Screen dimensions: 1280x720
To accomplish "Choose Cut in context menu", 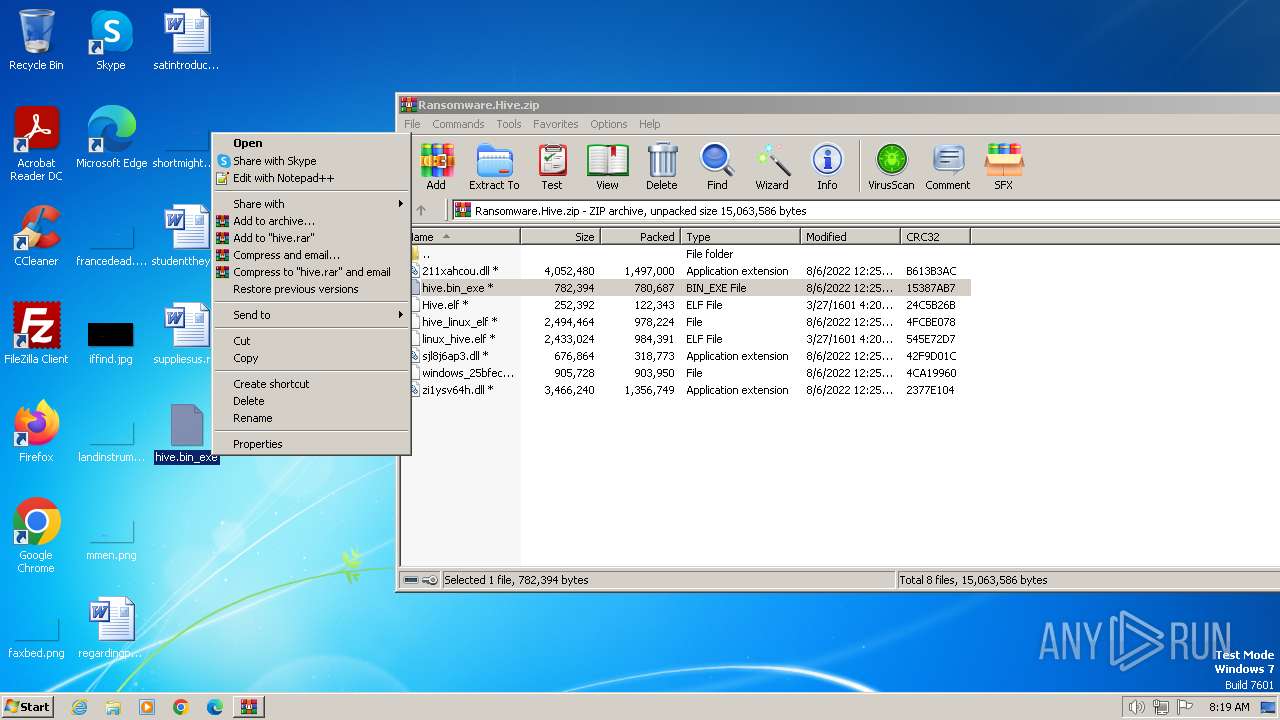I will tap(311, 341).
